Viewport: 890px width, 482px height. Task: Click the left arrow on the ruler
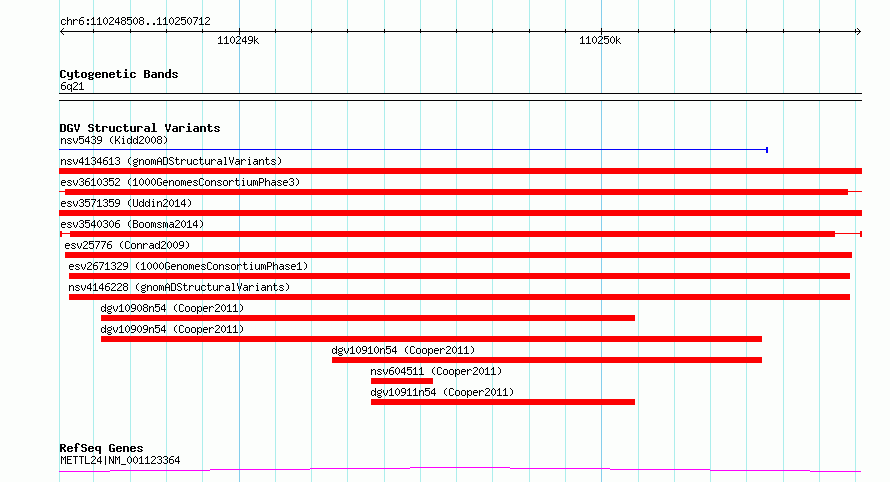pos(62,32)
